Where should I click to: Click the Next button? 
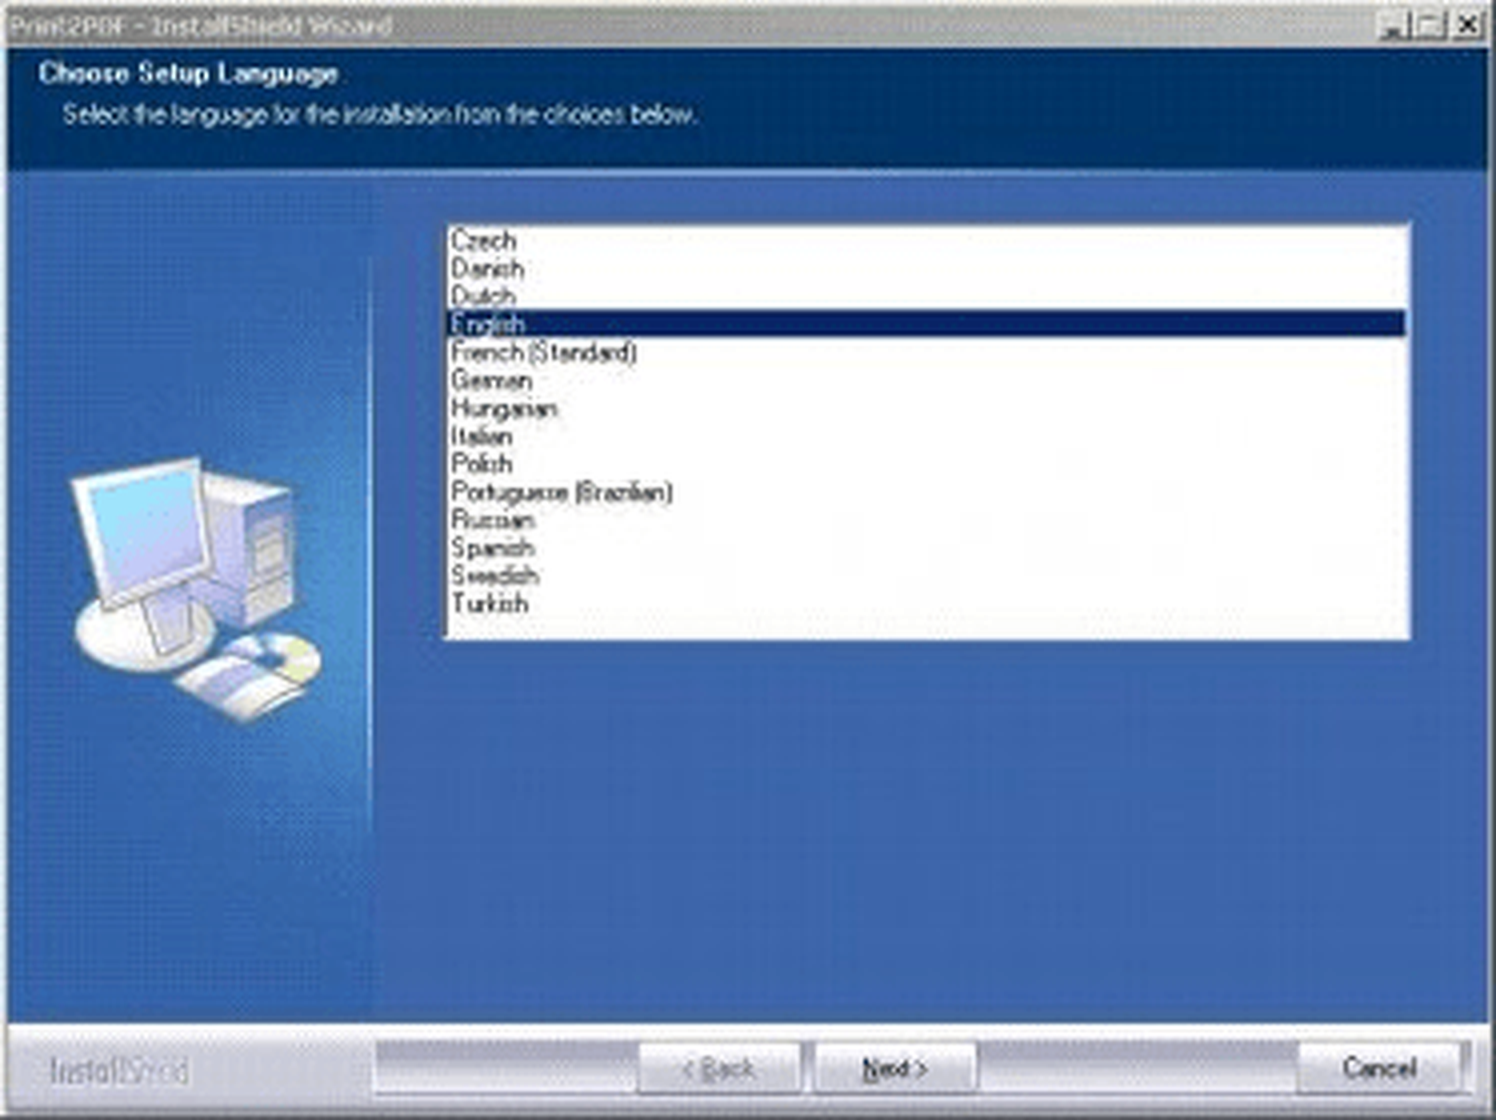pyautogui.click(x=895, y=1068)
